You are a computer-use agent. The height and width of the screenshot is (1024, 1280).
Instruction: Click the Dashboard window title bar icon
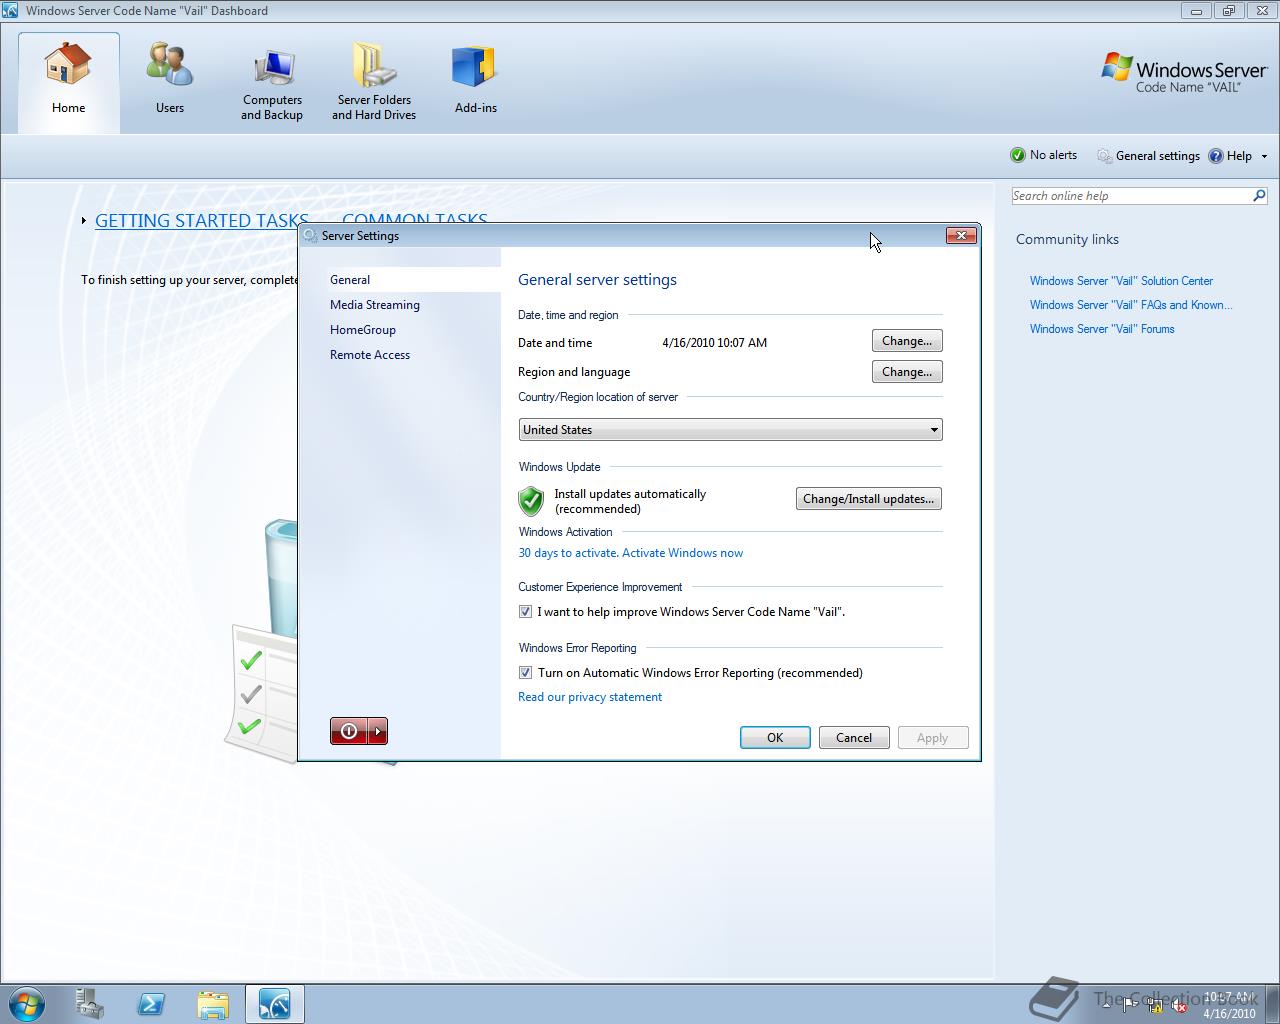pos(10,11)
